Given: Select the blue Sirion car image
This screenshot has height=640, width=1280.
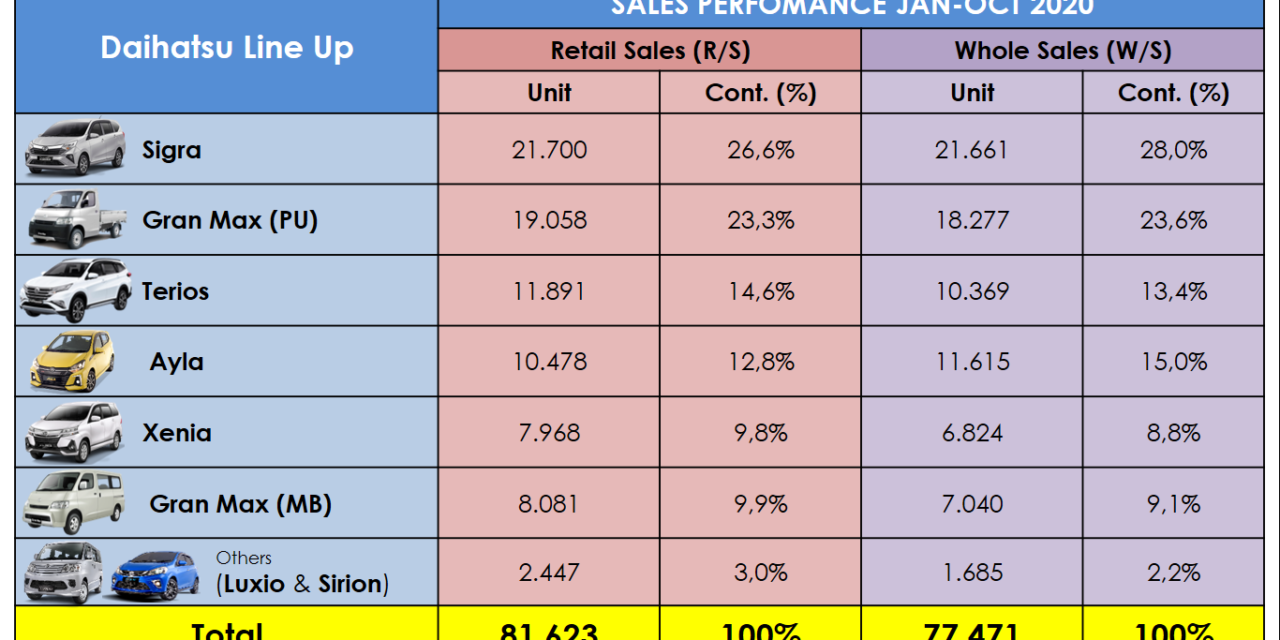Looking at the screenshot, I should click(155, 574).
